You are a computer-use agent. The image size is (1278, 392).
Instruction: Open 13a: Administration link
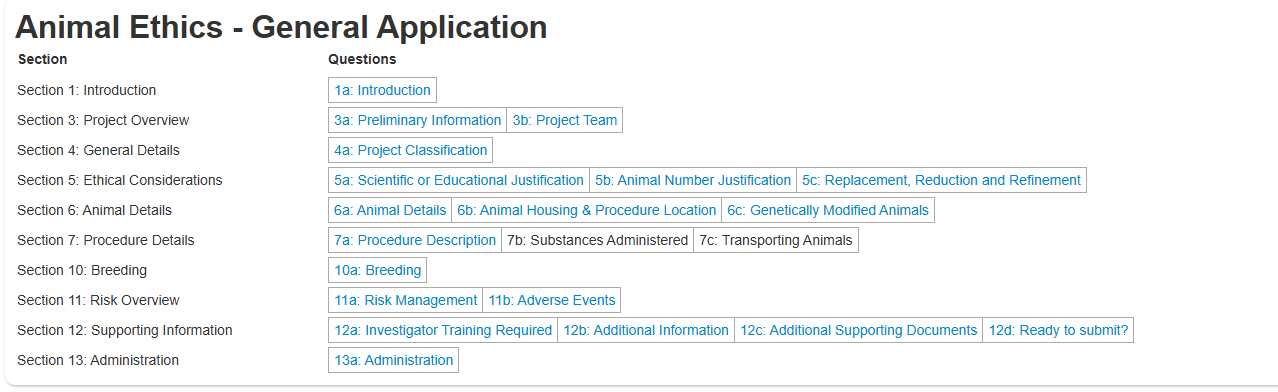coord(393,360)
